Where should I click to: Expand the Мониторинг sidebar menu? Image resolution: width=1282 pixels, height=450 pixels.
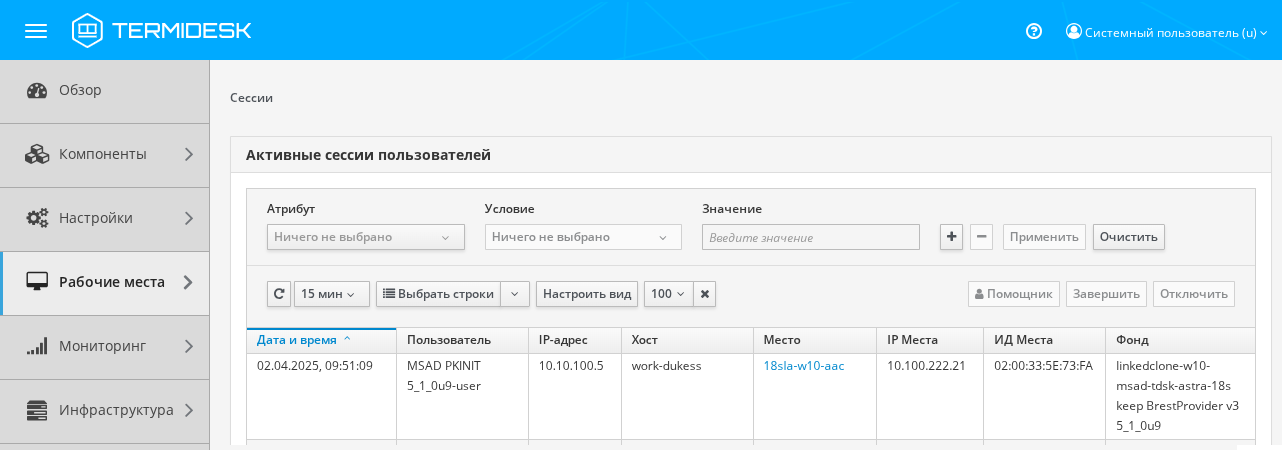[104, 346]
